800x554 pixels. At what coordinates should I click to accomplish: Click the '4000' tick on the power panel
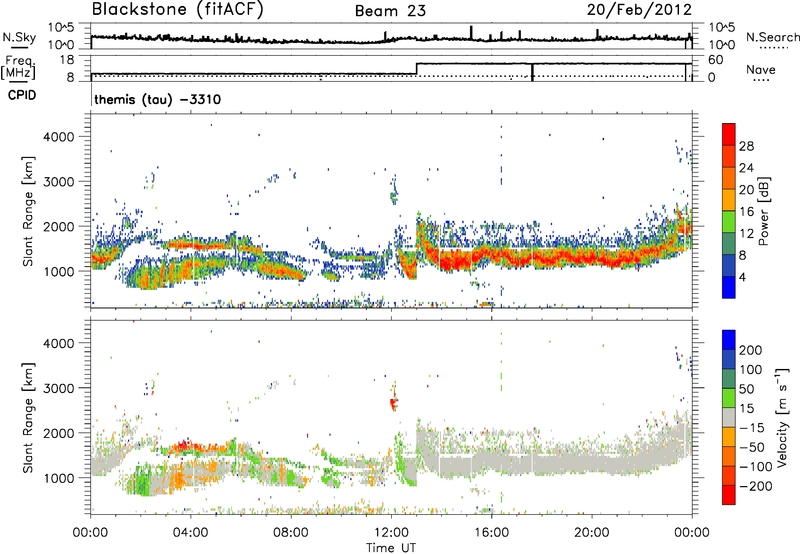click(59, 137)
